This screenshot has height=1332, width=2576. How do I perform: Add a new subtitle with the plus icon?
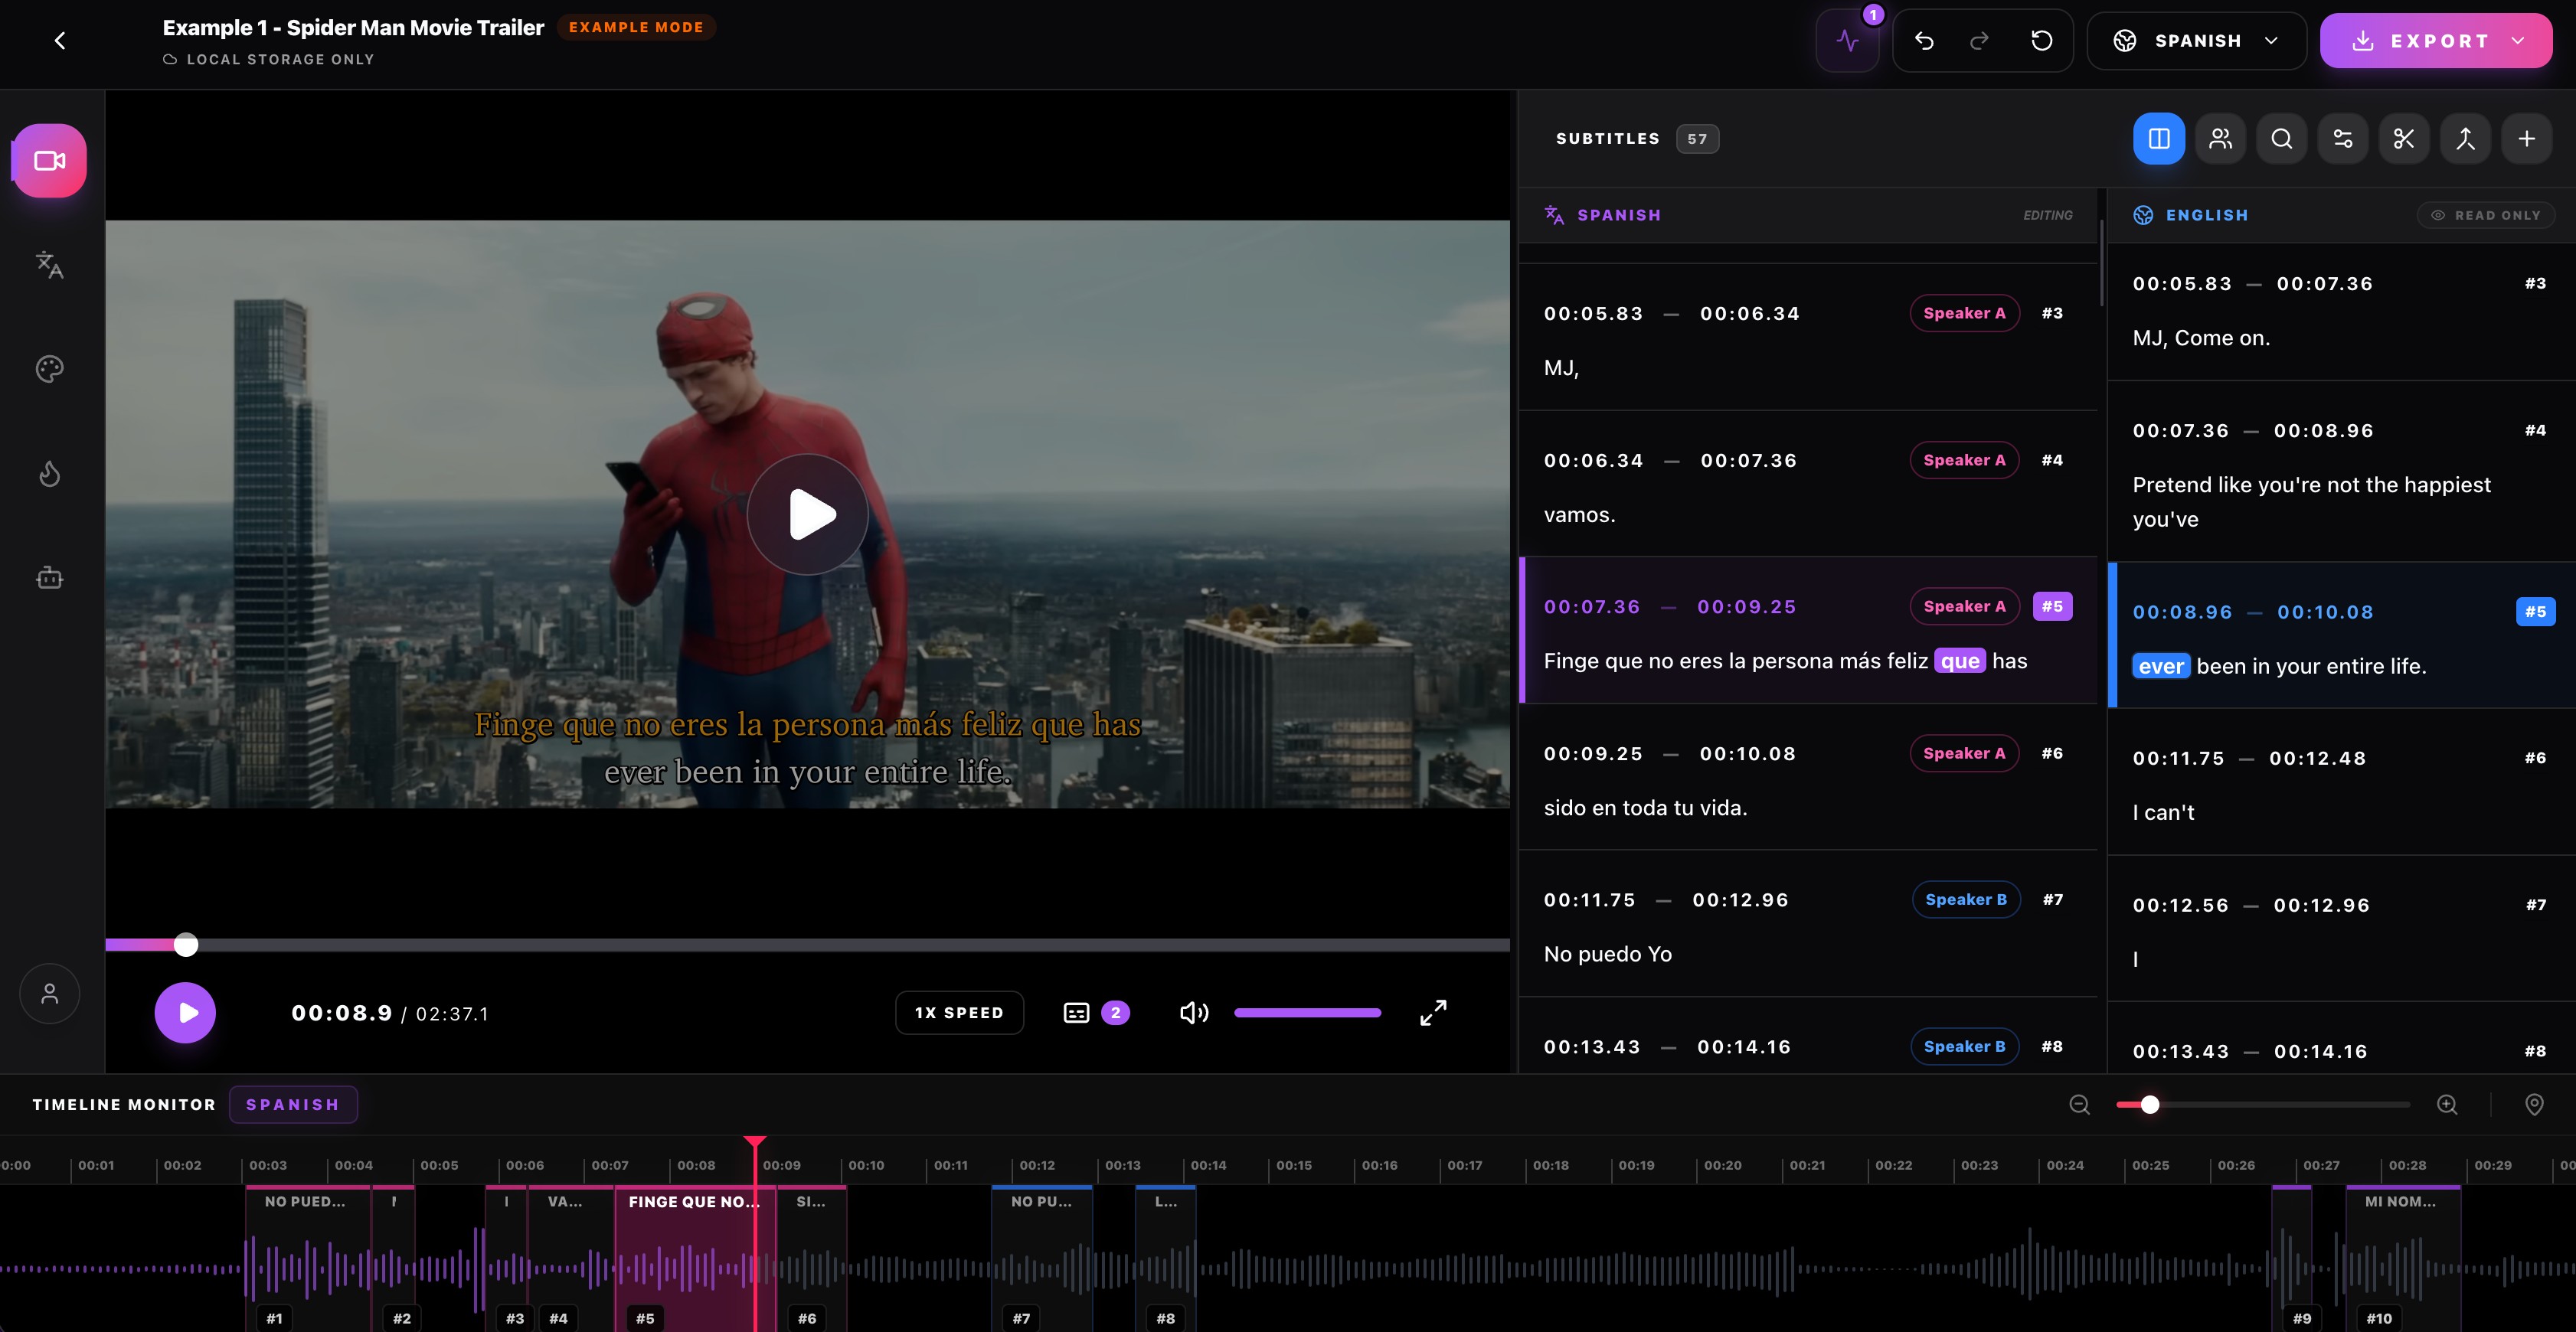pyautogui.click(x=2527, y=138)
